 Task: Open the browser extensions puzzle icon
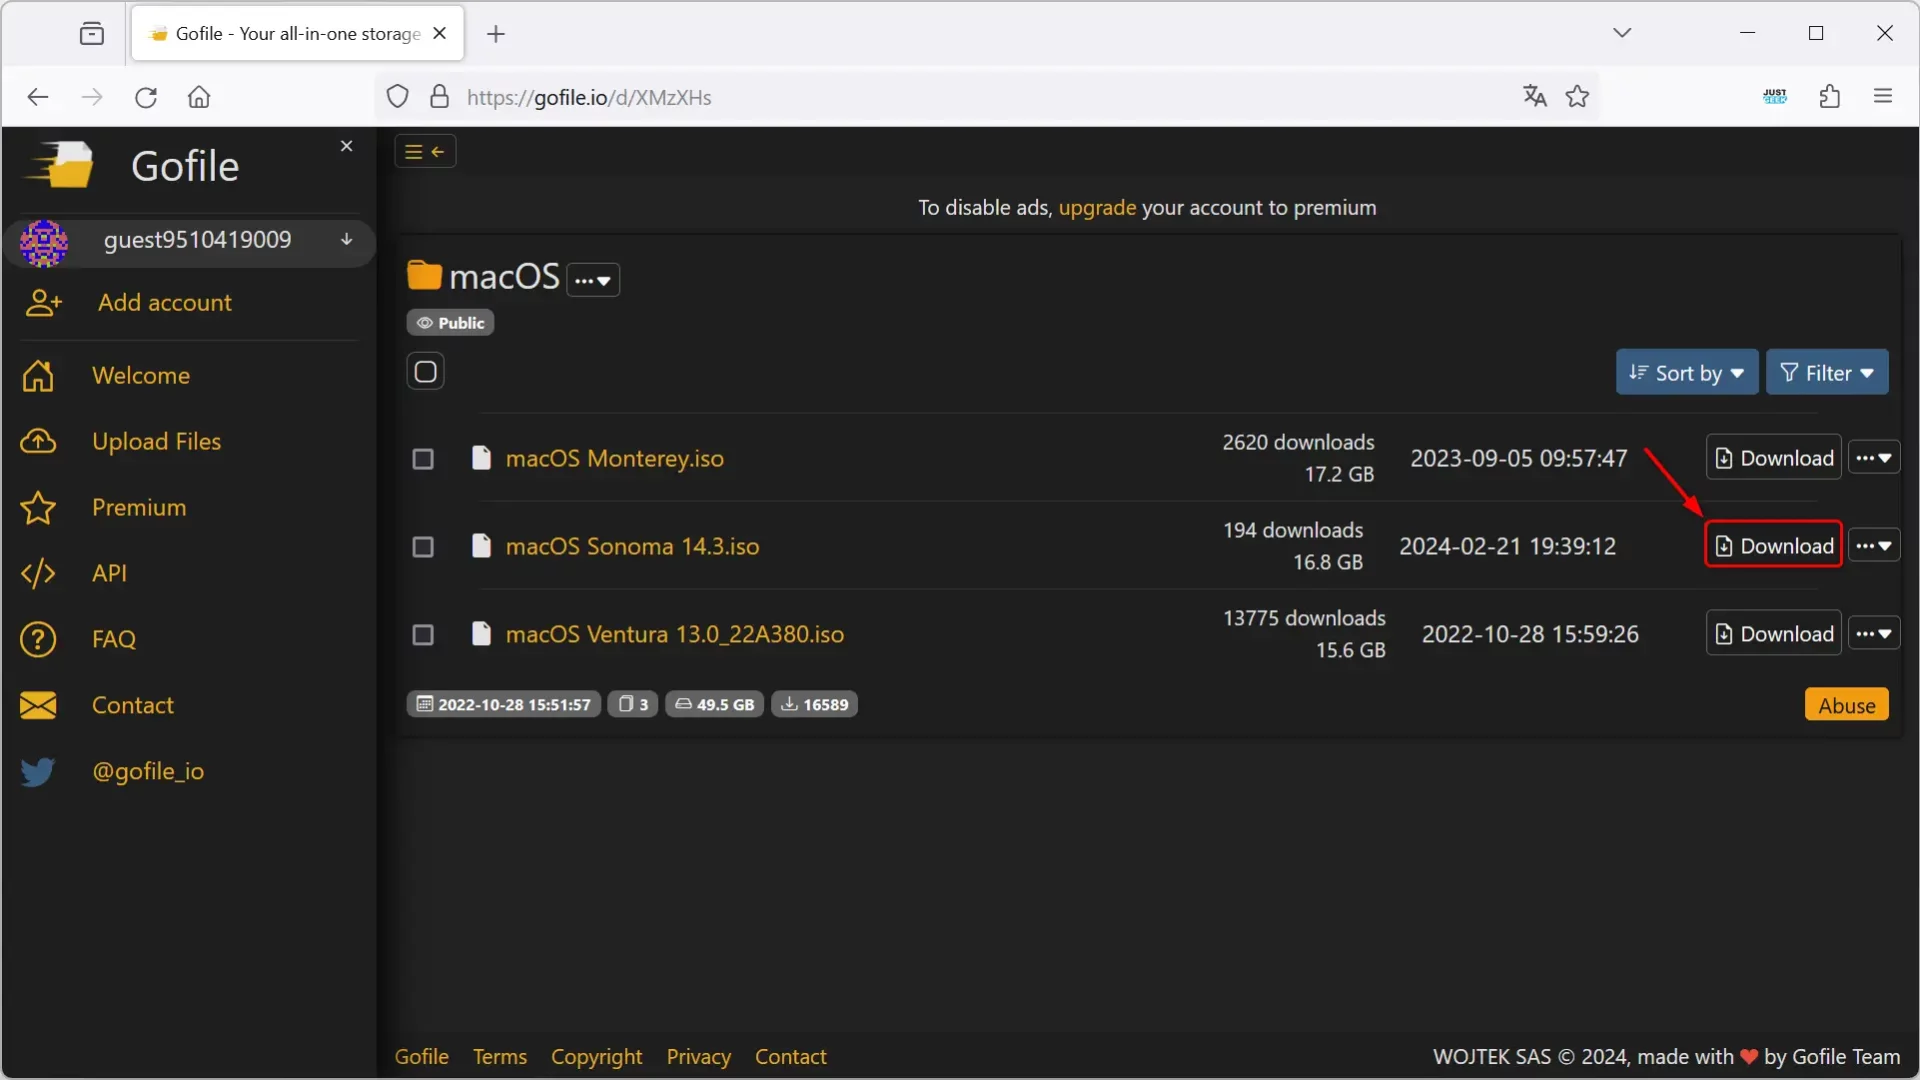click(1830, 96)
